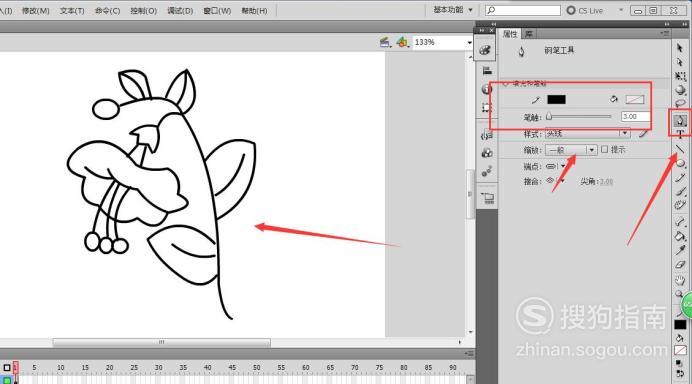Select the 3D Rotation tool
This screenshot has height=384, width=692.
point(680,90)
